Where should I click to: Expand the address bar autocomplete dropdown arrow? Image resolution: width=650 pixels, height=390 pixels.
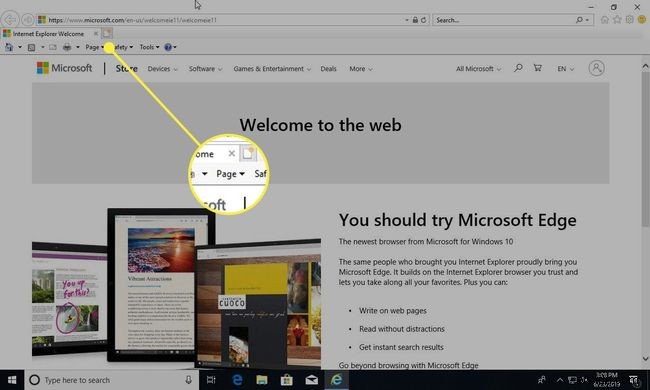pyautogui.click(x=407, y=20)
